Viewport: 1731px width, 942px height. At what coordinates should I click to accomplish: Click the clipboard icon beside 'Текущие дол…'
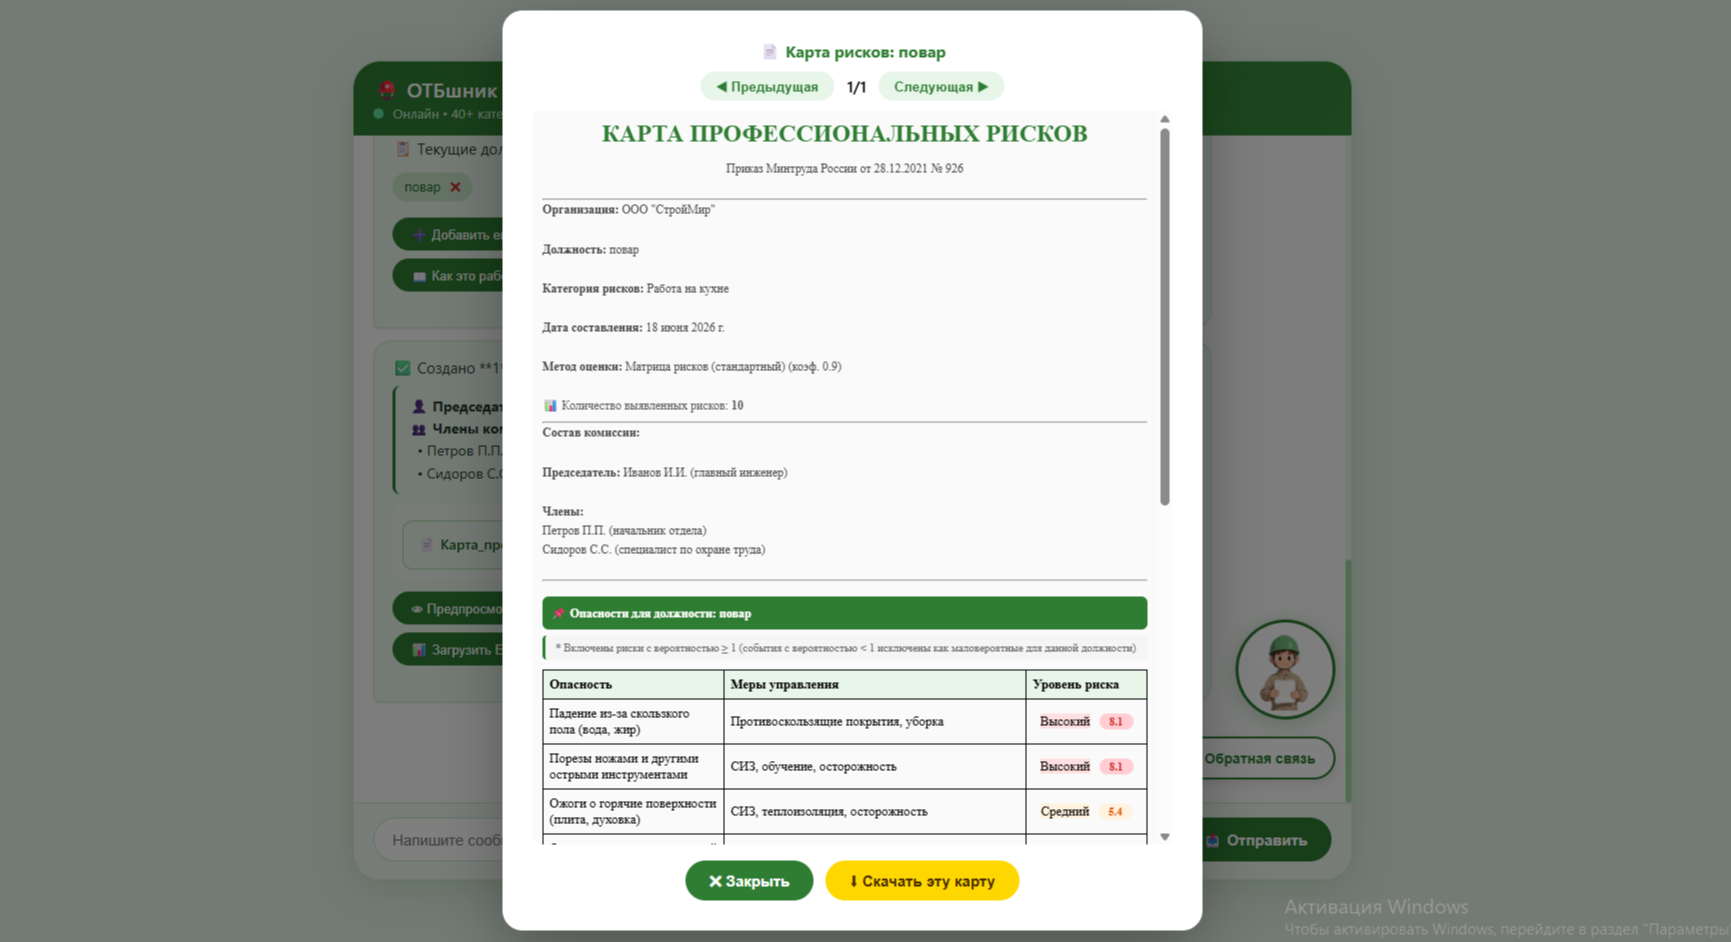pos(402,149)
